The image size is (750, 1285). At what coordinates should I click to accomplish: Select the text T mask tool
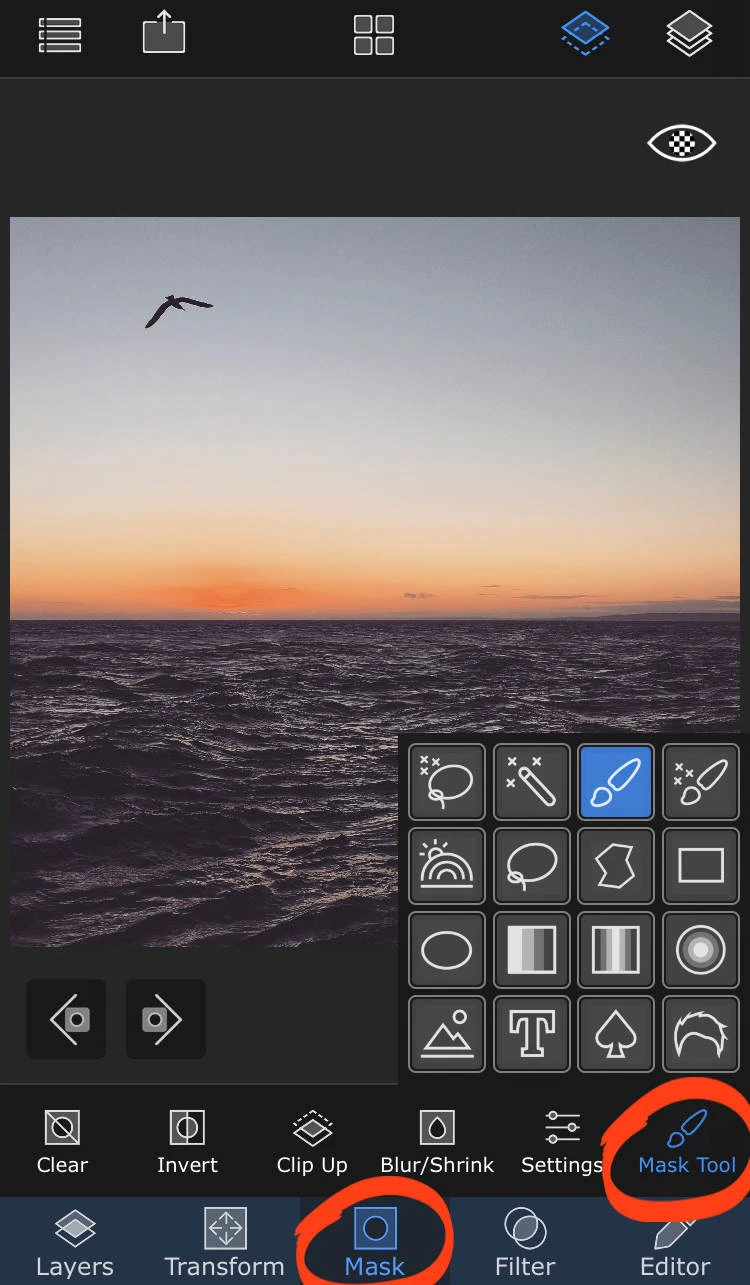tap(532, 1034)
